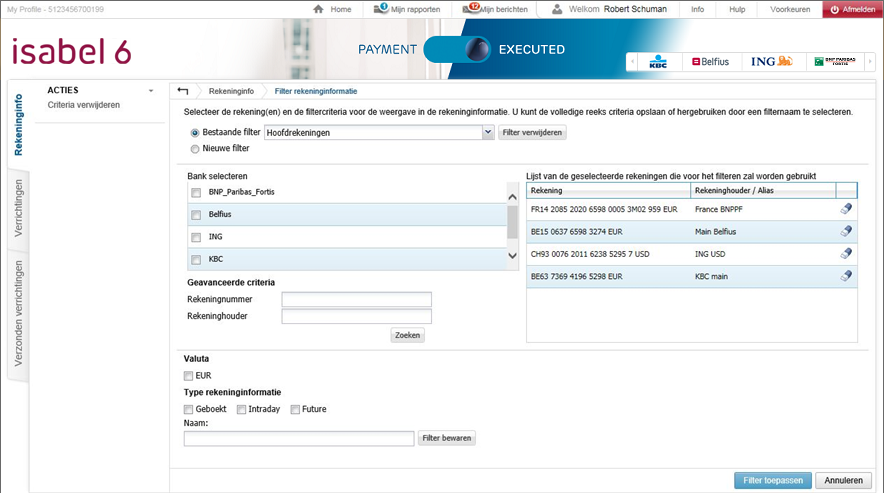Tick the Intraday checkbox
Screen dimensions: 884x493
pos(242,409)
